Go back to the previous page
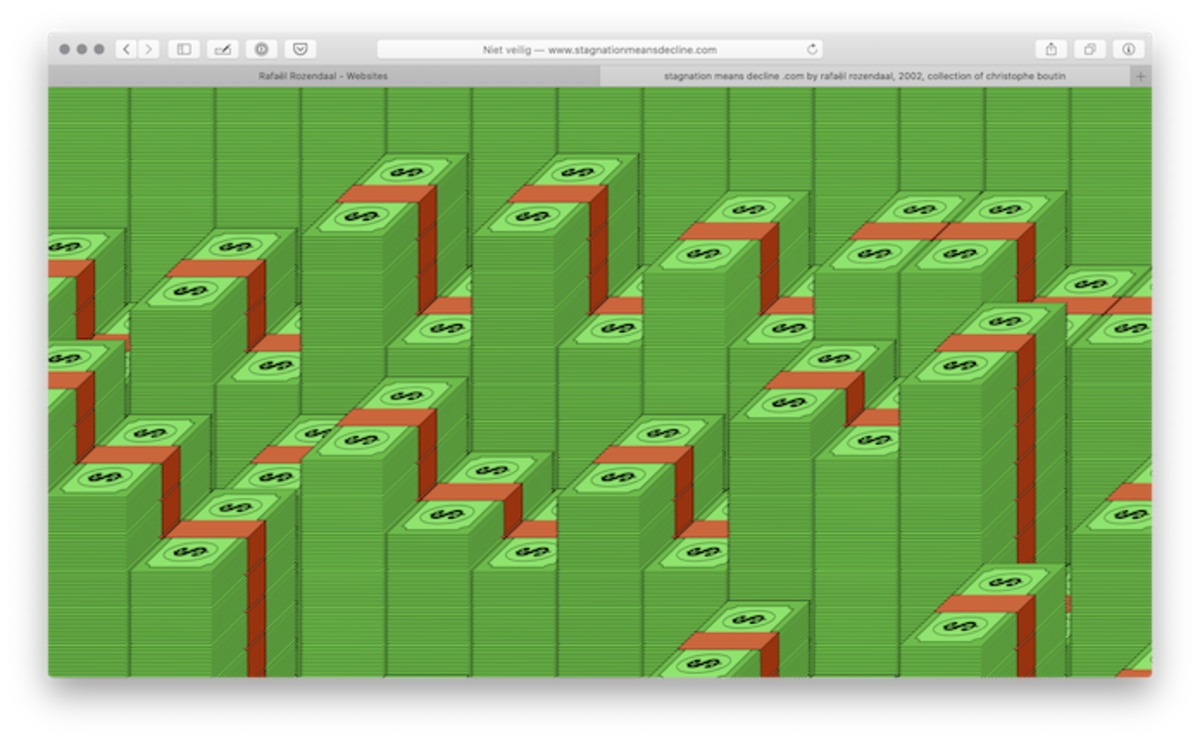Viewport: 1200px width, 741px height. [126, 49]
